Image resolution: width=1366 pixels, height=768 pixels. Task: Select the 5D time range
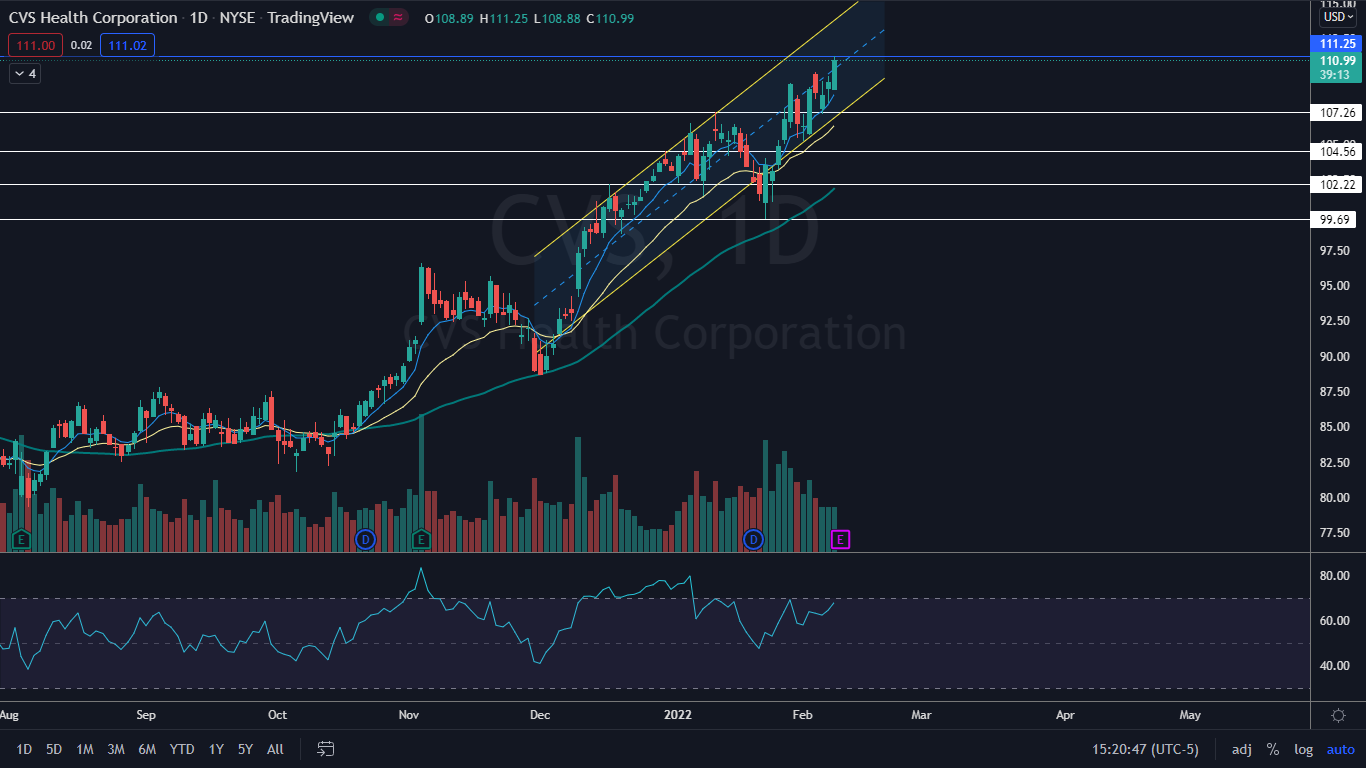54,749
